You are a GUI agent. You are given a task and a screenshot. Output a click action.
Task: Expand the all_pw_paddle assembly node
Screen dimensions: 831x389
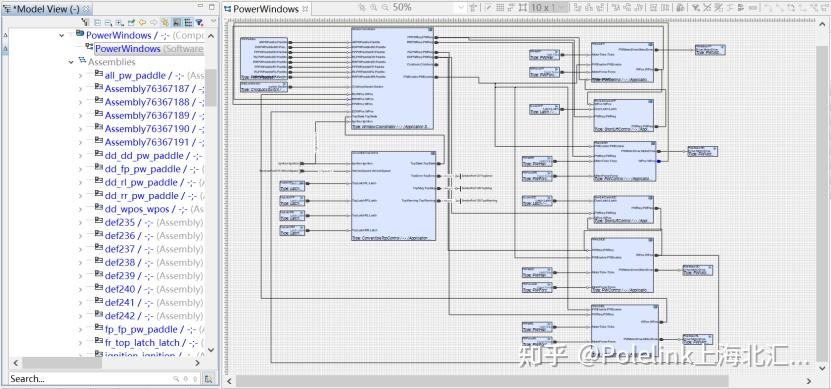(x=81, y=75)
